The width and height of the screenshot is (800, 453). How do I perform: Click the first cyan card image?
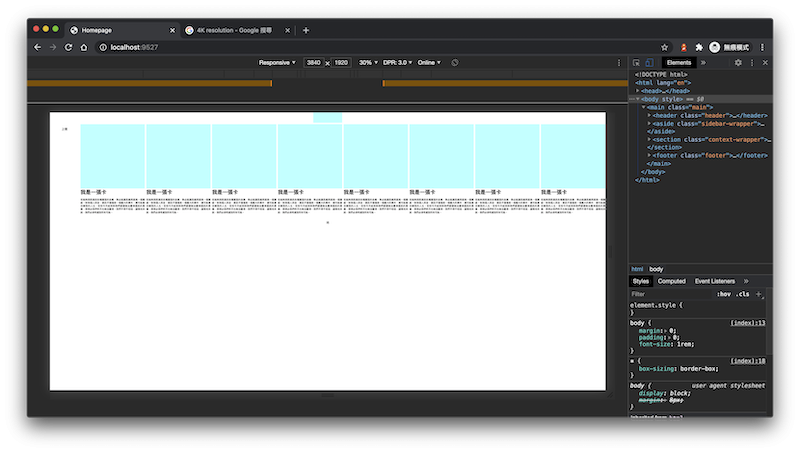(113, 156)
